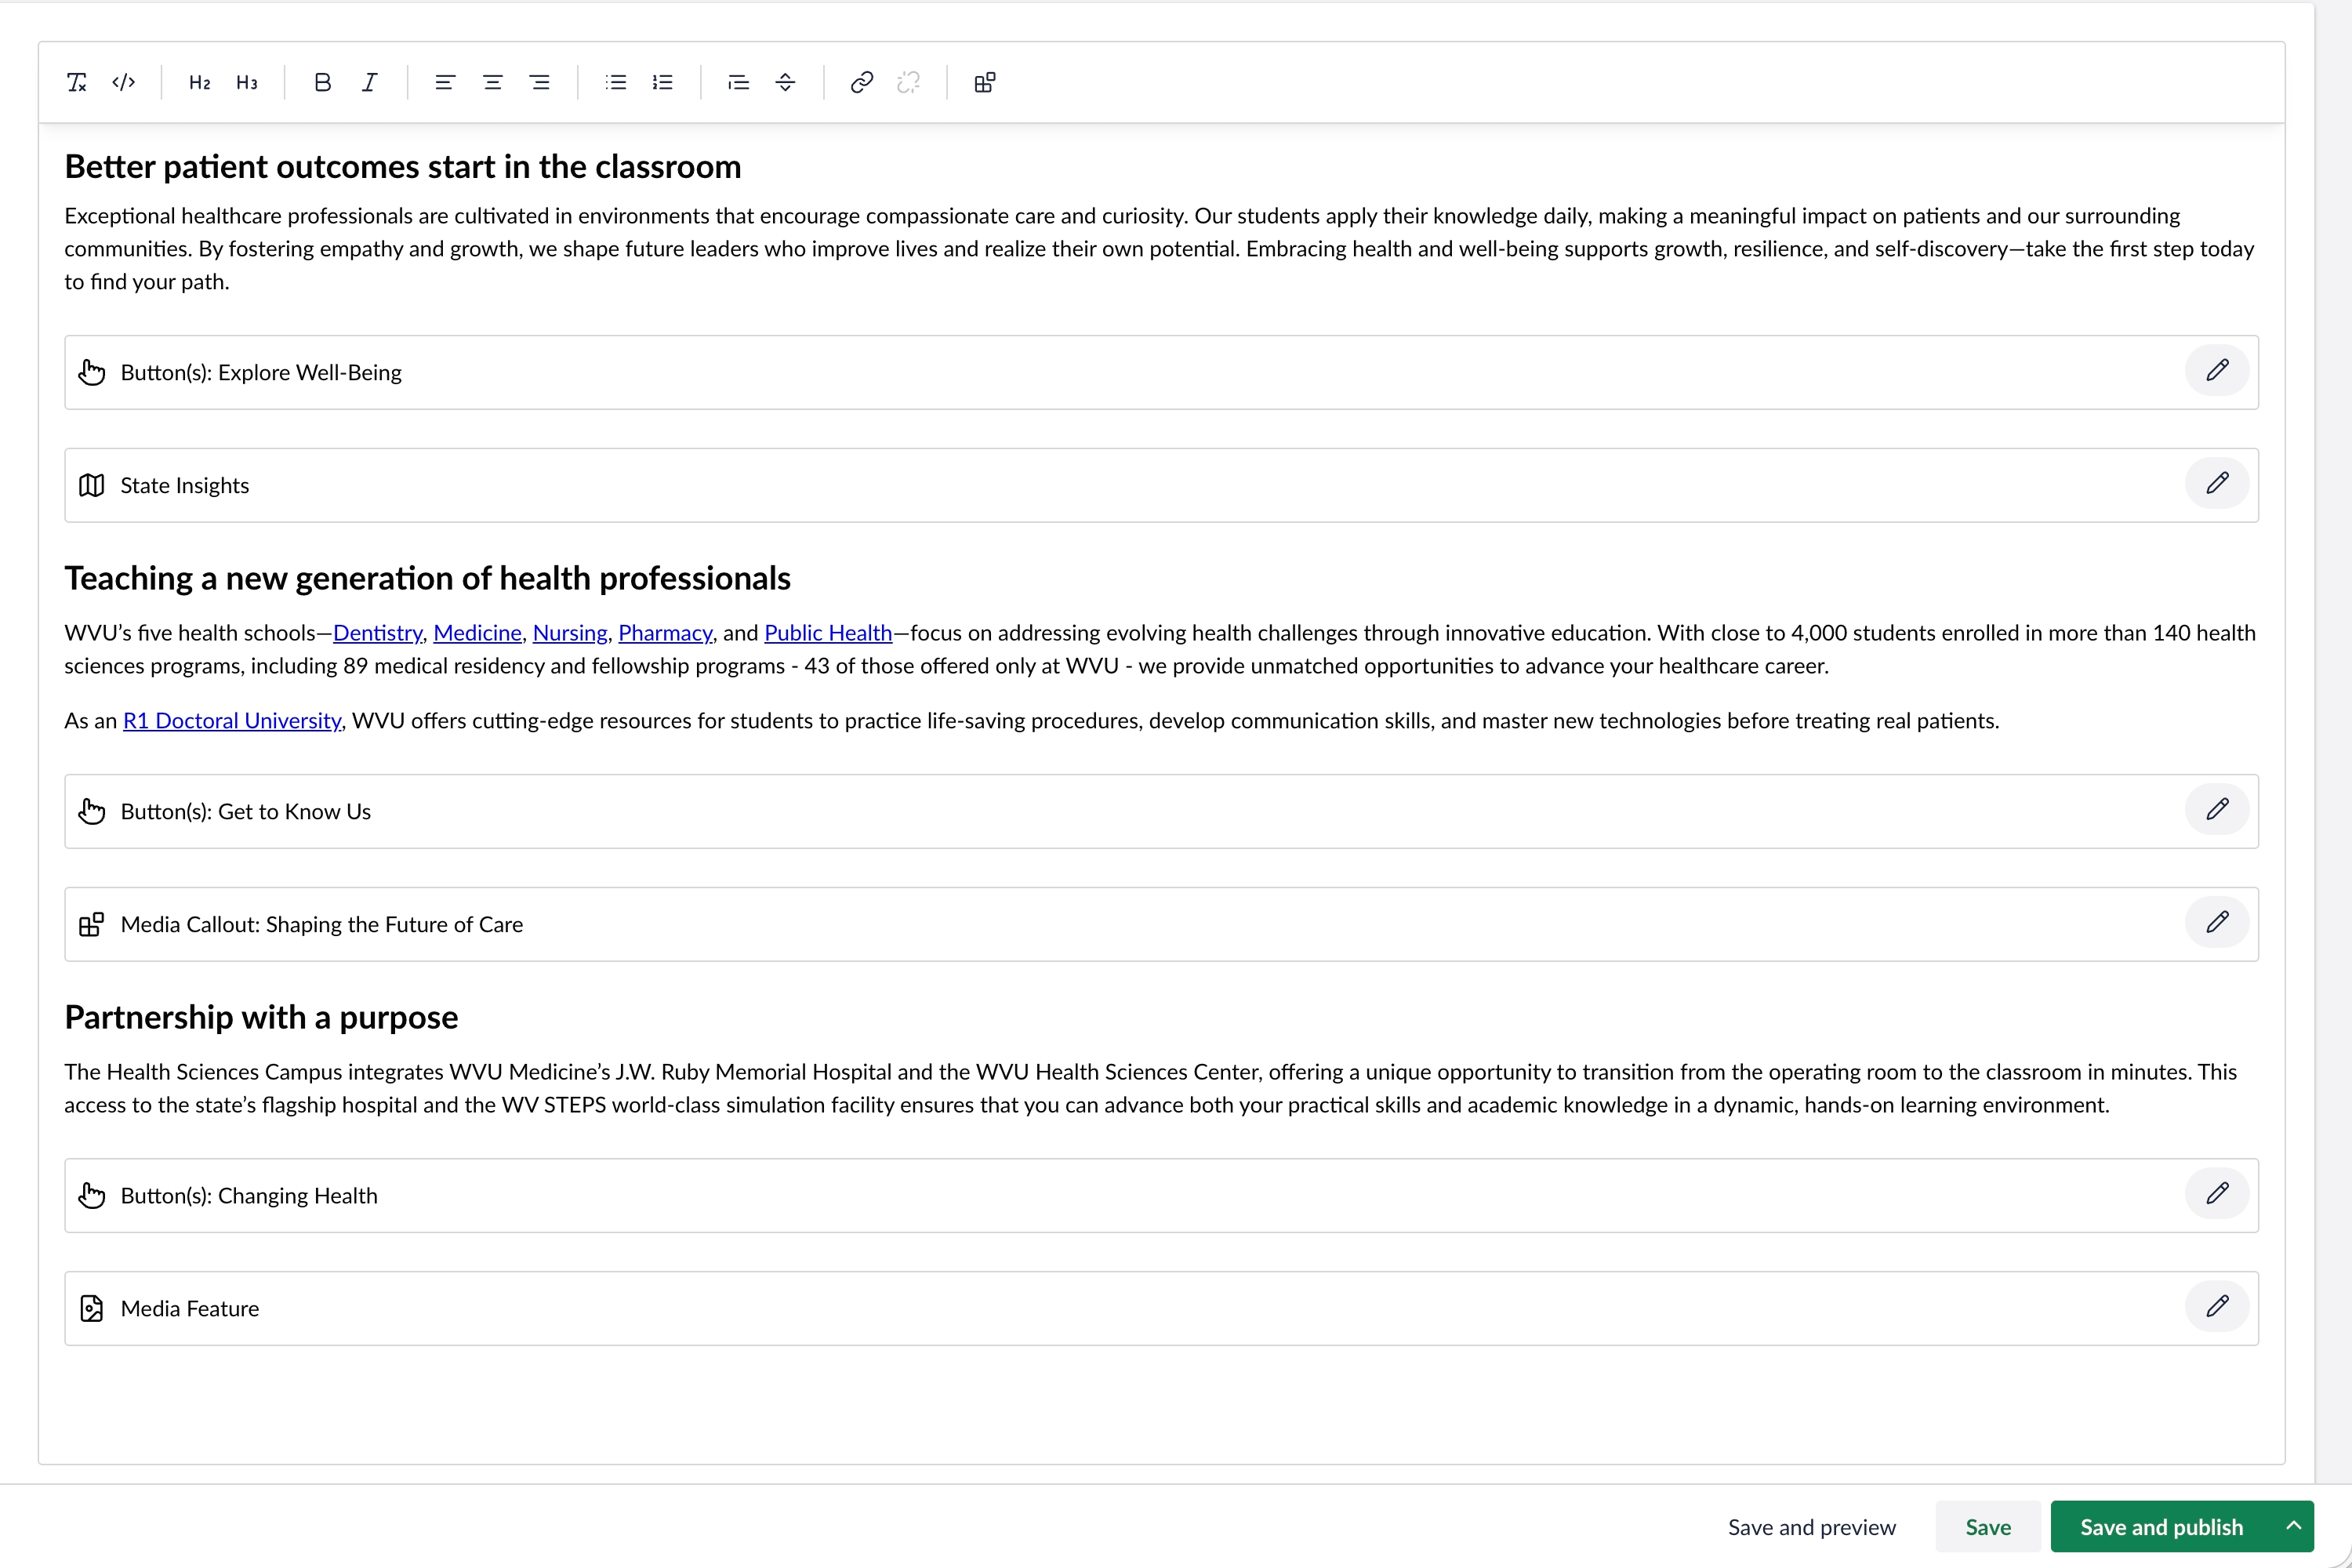The image size is (2352, 1568).
Task: Insert a numbered list
Action: (x=662, y=82)
